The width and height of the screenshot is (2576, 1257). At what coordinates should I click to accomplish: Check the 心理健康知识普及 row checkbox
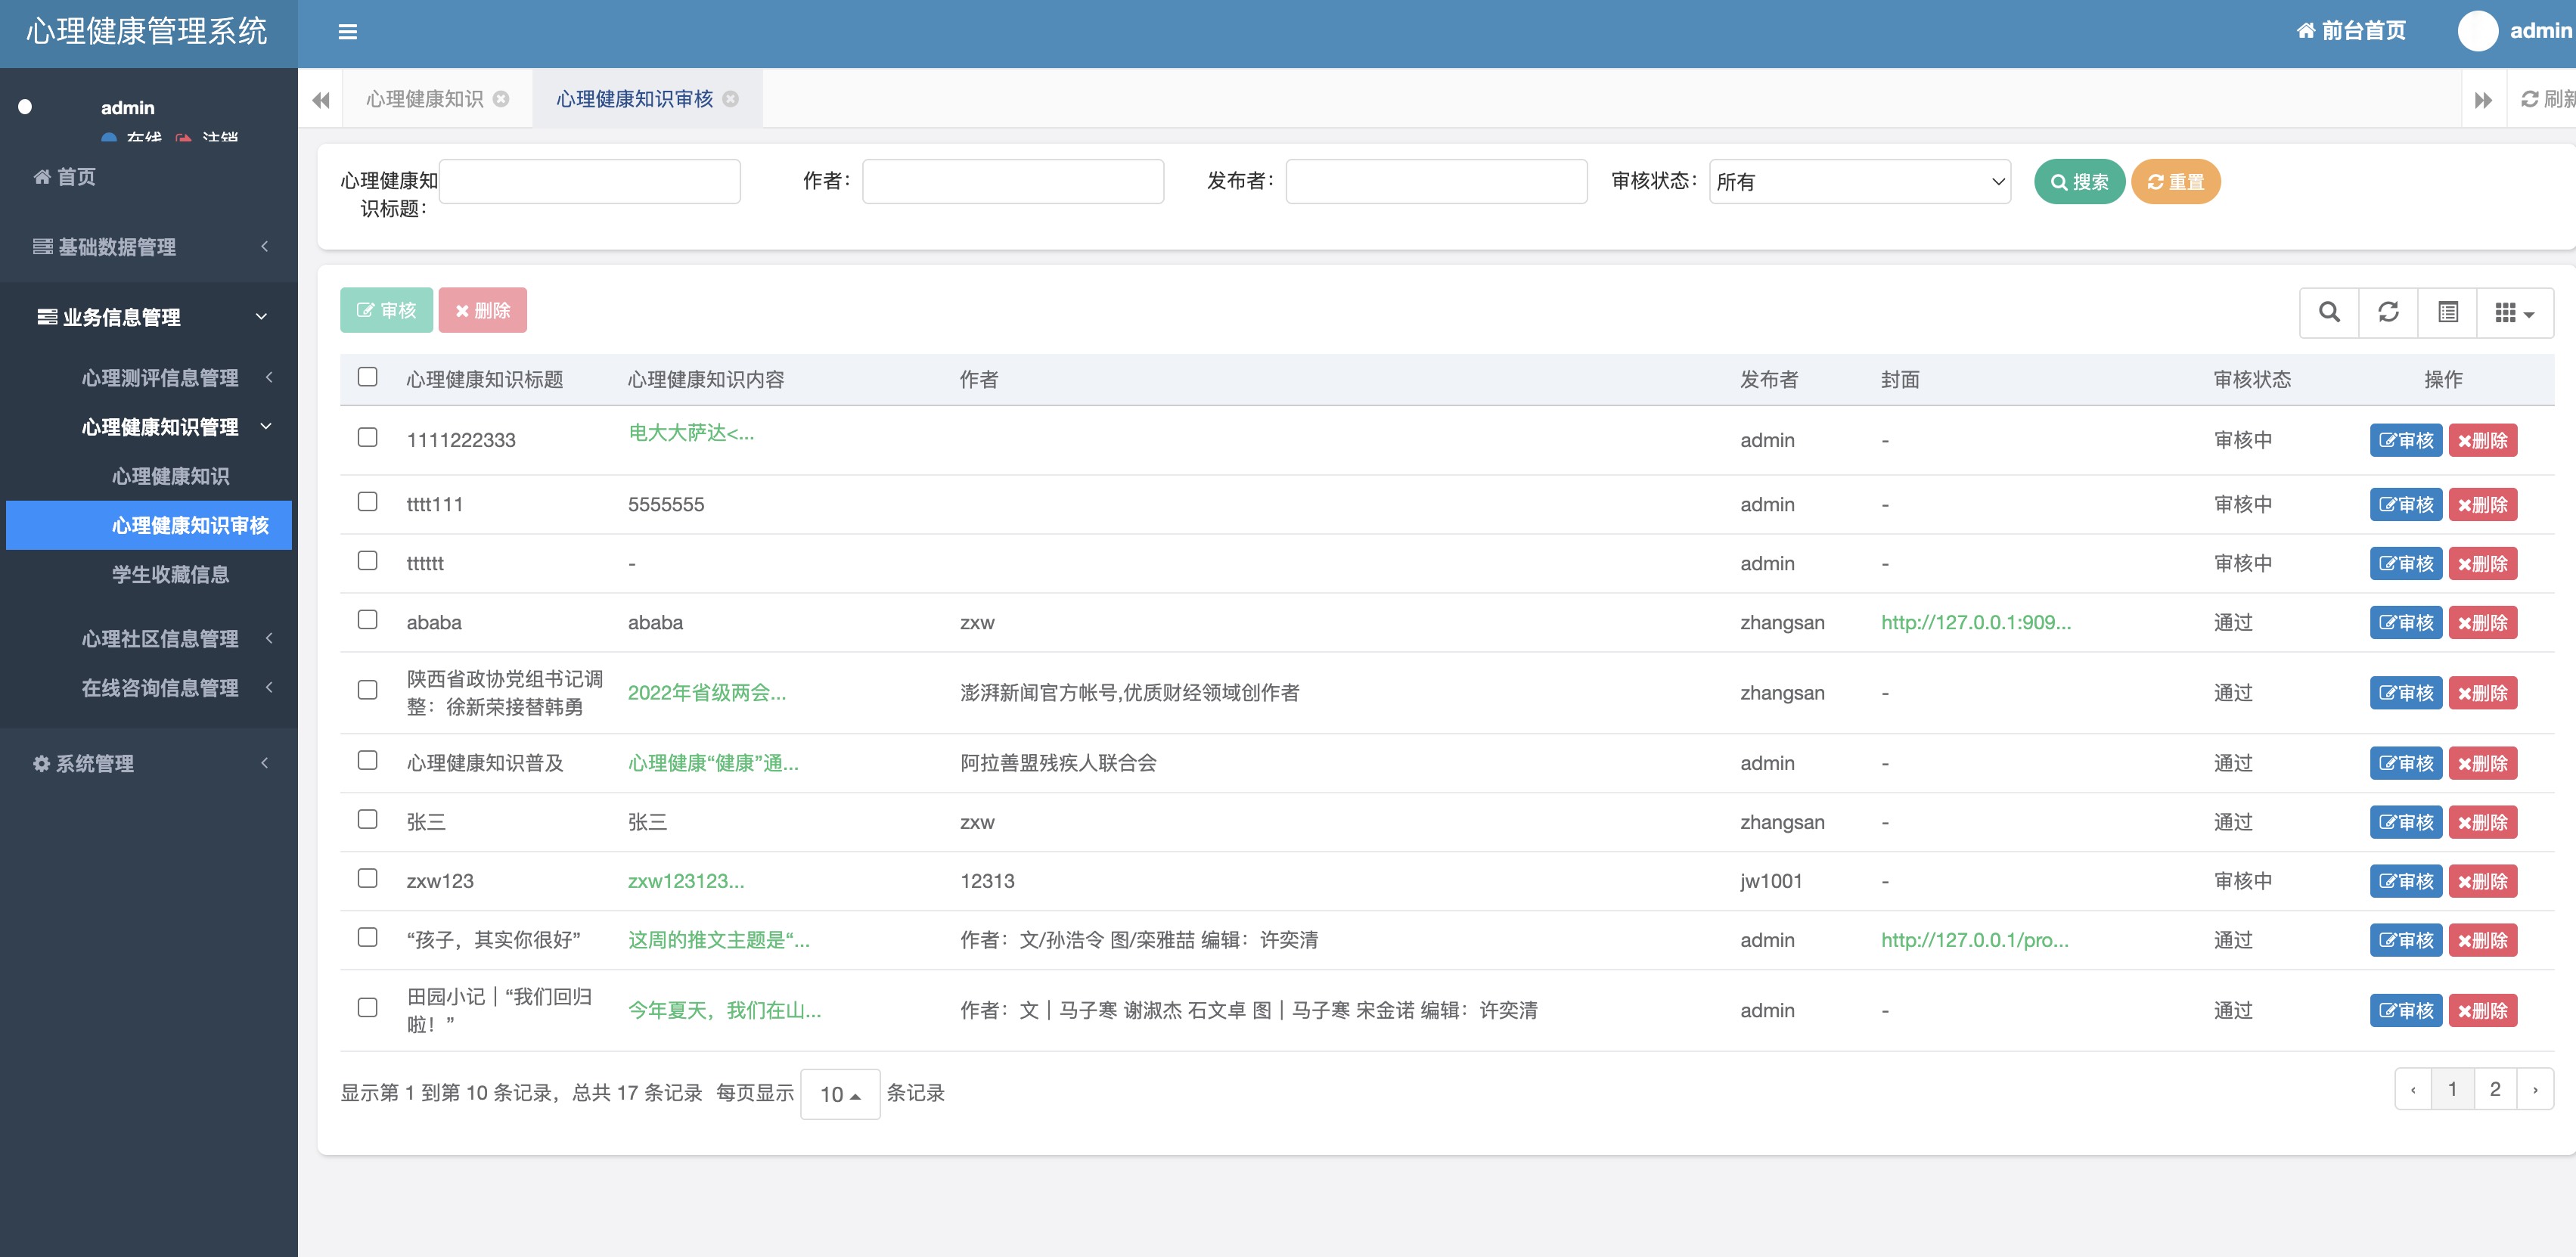[367, 760]
